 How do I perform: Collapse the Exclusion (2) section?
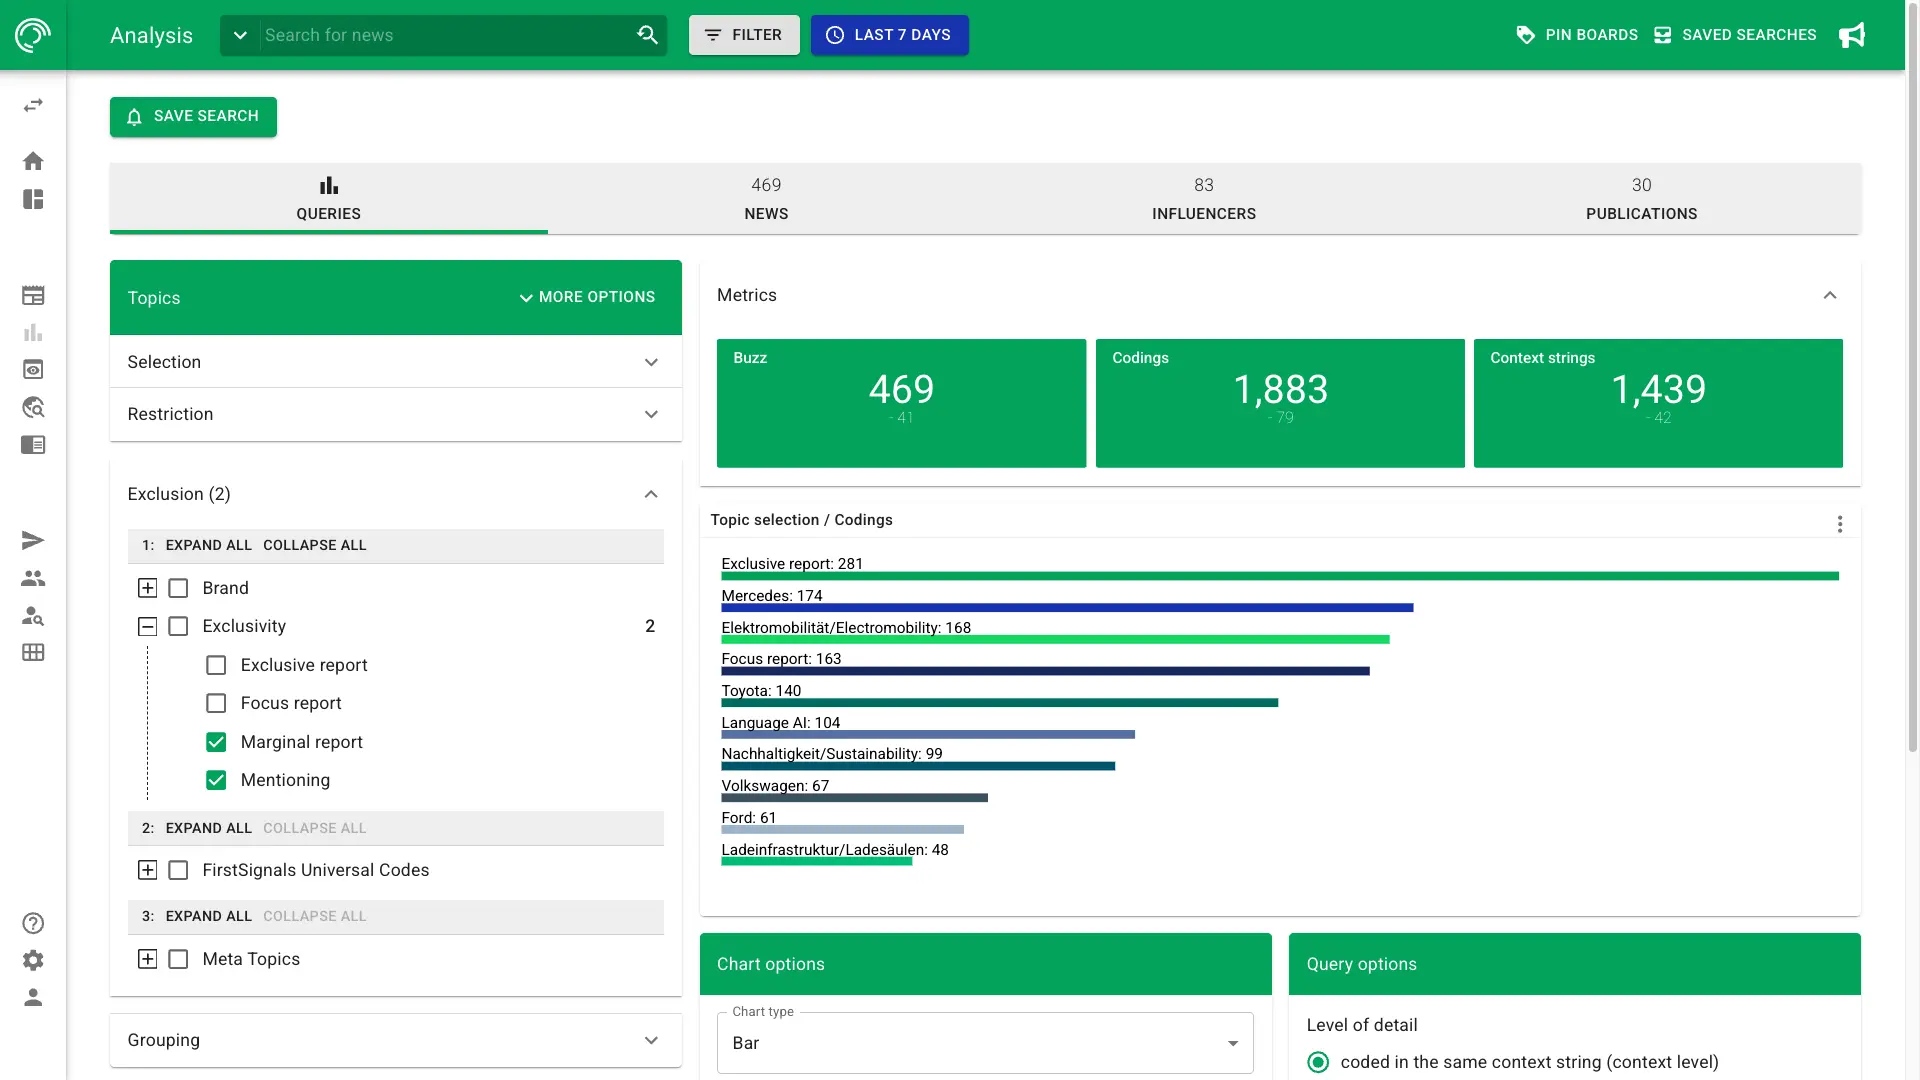click(x=396, y=494)
